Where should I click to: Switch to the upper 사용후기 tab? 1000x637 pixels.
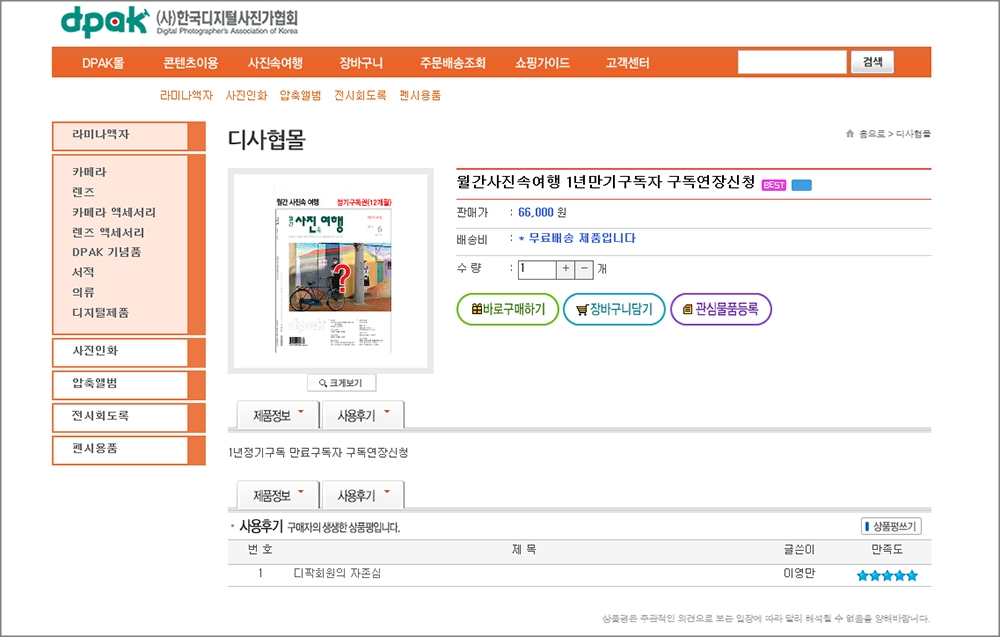tap(363, 415)
